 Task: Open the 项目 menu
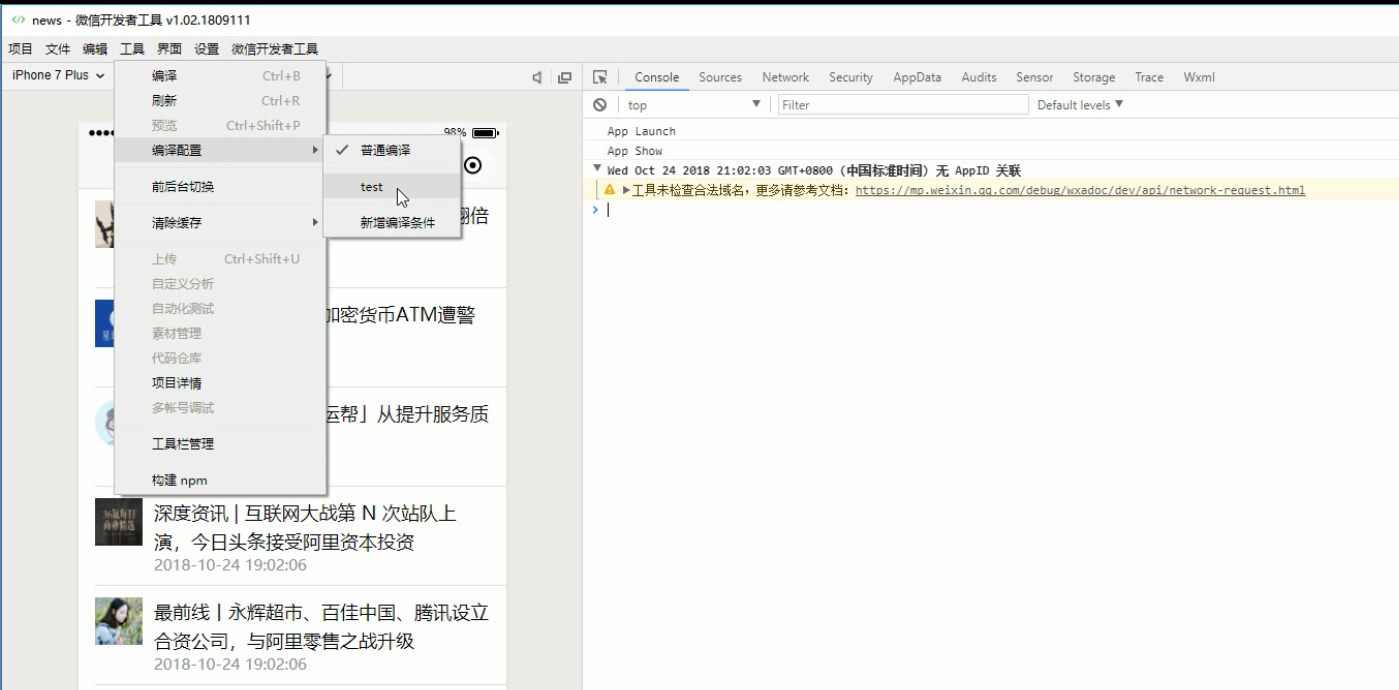pyautogui.click(x=20, y=49)
